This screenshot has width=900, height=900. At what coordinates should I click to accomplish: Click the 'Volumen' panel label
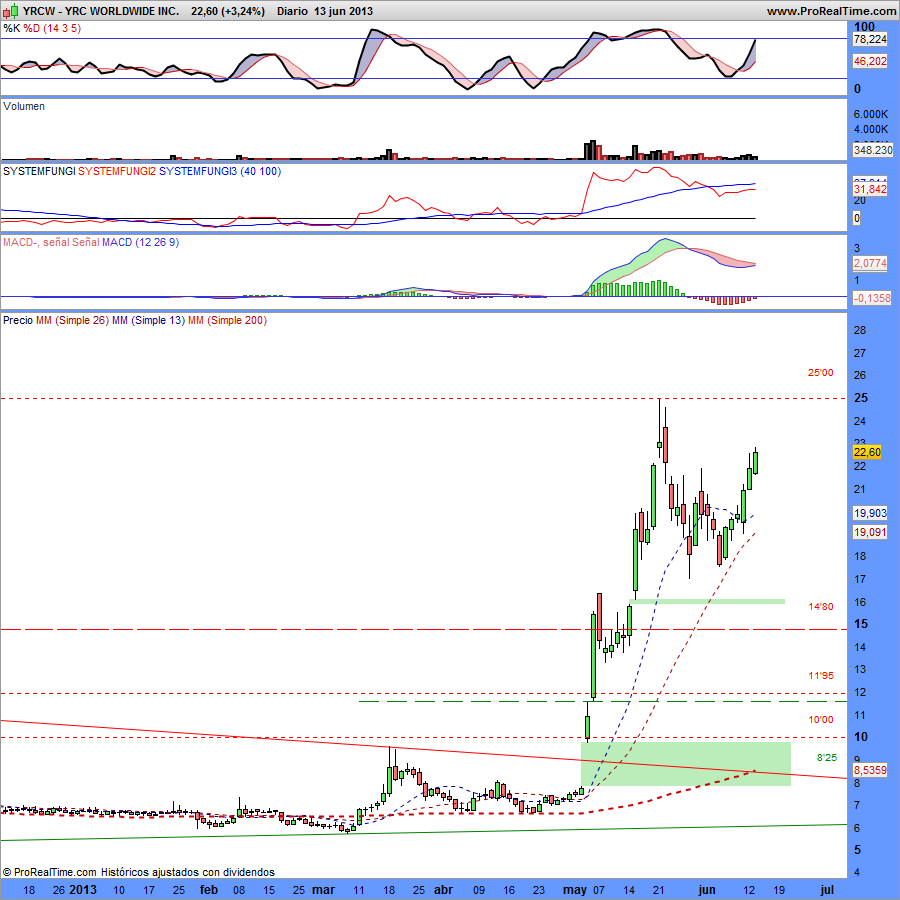click(x=24, y=106)
